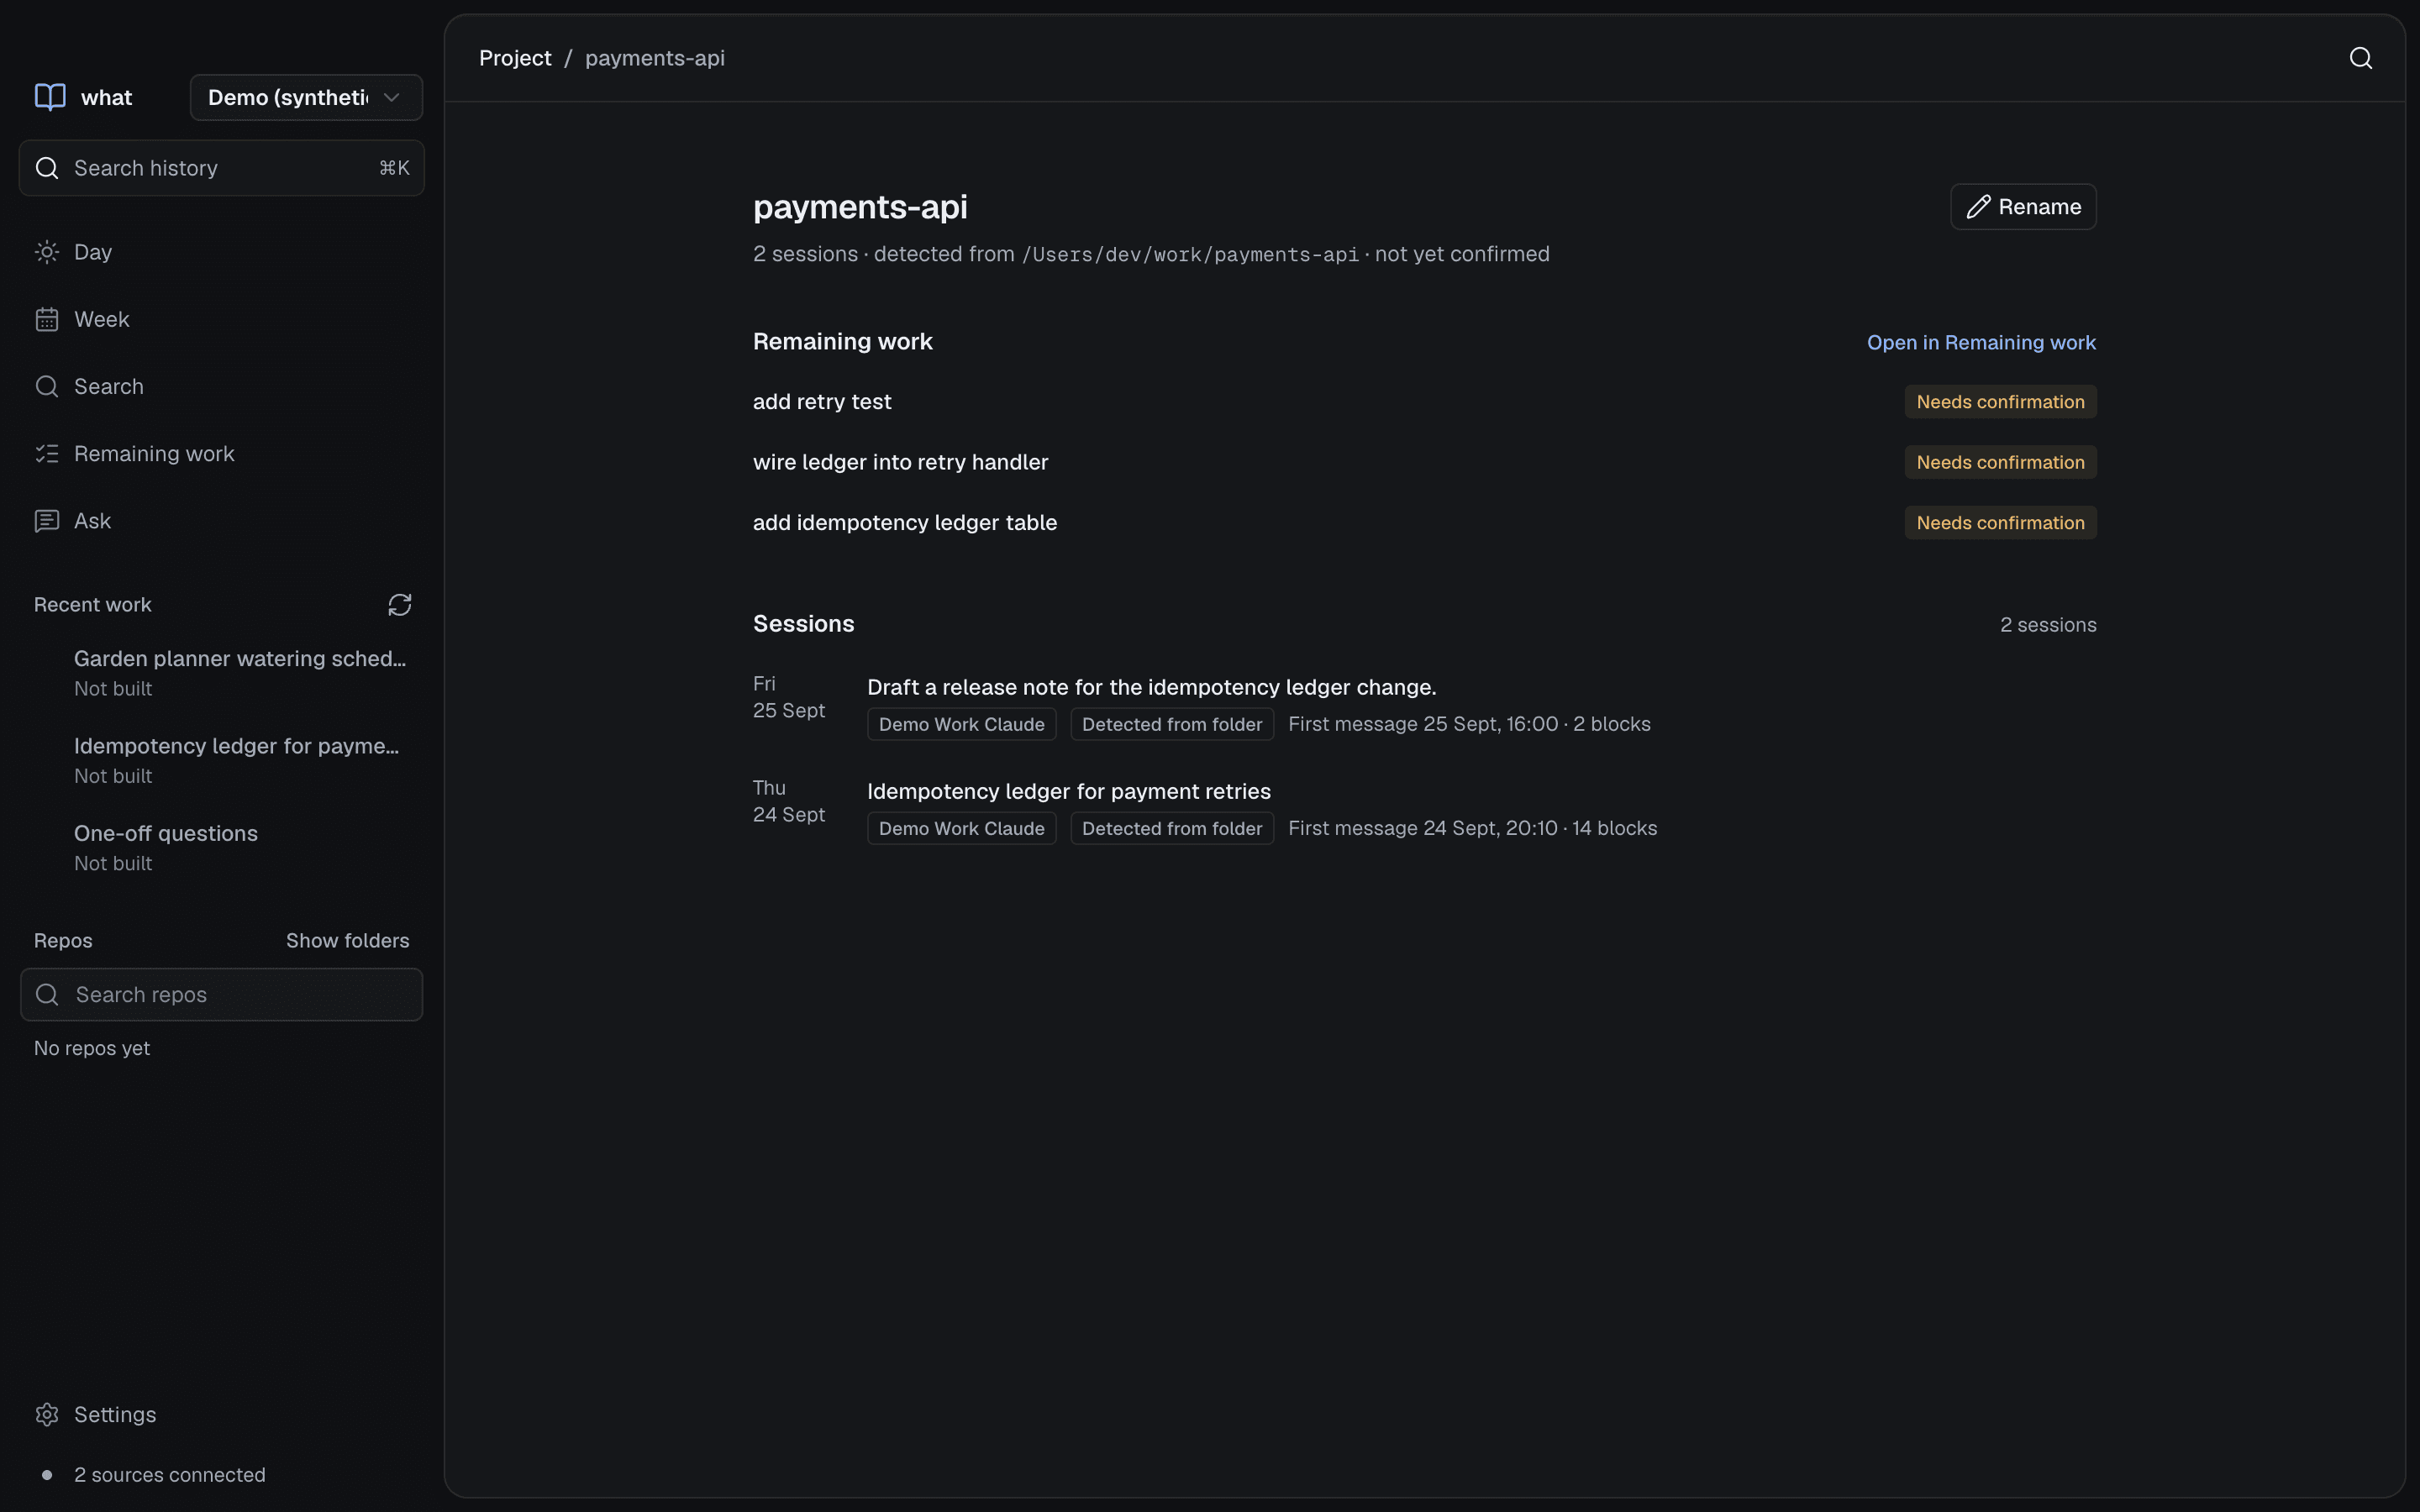This screenshot has width=2420, height=1512.
Task: Open One-off questions recent item
Action: [222, 848]
